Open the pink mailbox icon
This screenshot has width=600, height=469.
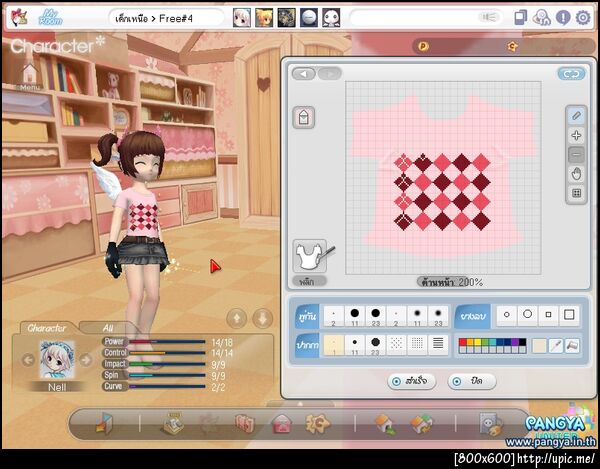pyautogui.click(x=282, y=424)
